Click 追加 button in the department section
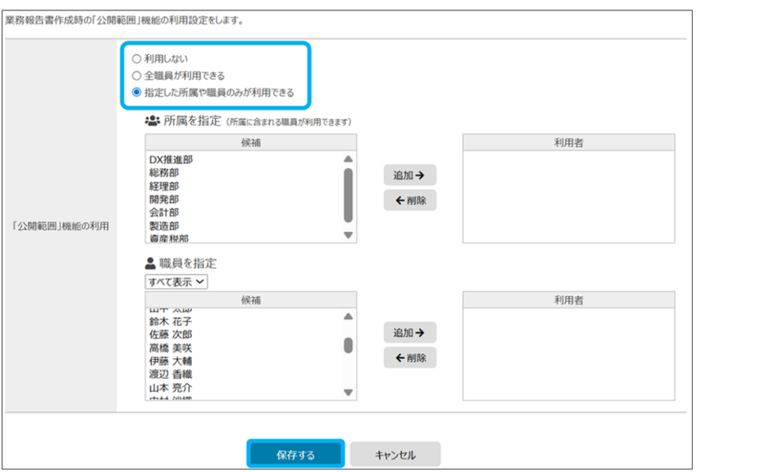 (x=410, y=175)
